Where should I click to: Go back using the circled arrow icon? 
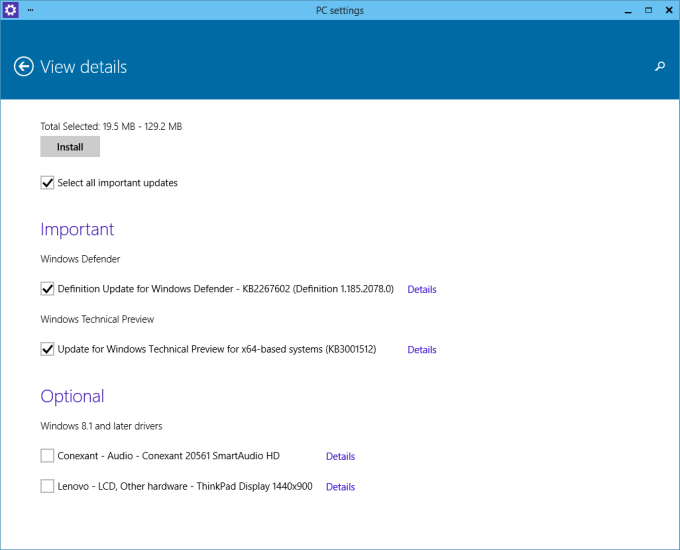pyautogui.click(x=23, y=67)
